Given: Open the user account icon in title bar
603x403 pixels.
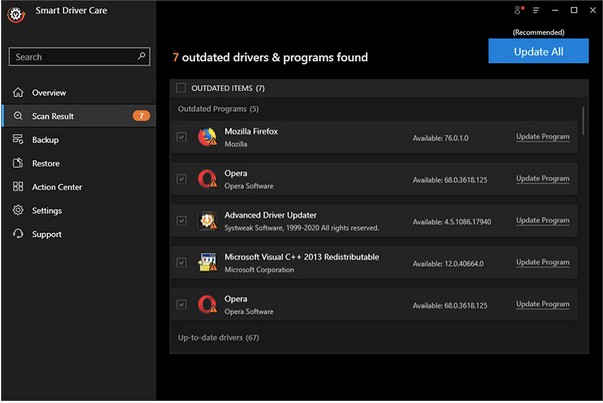Looking at the screenshot, I should click(x=519, y=10).
